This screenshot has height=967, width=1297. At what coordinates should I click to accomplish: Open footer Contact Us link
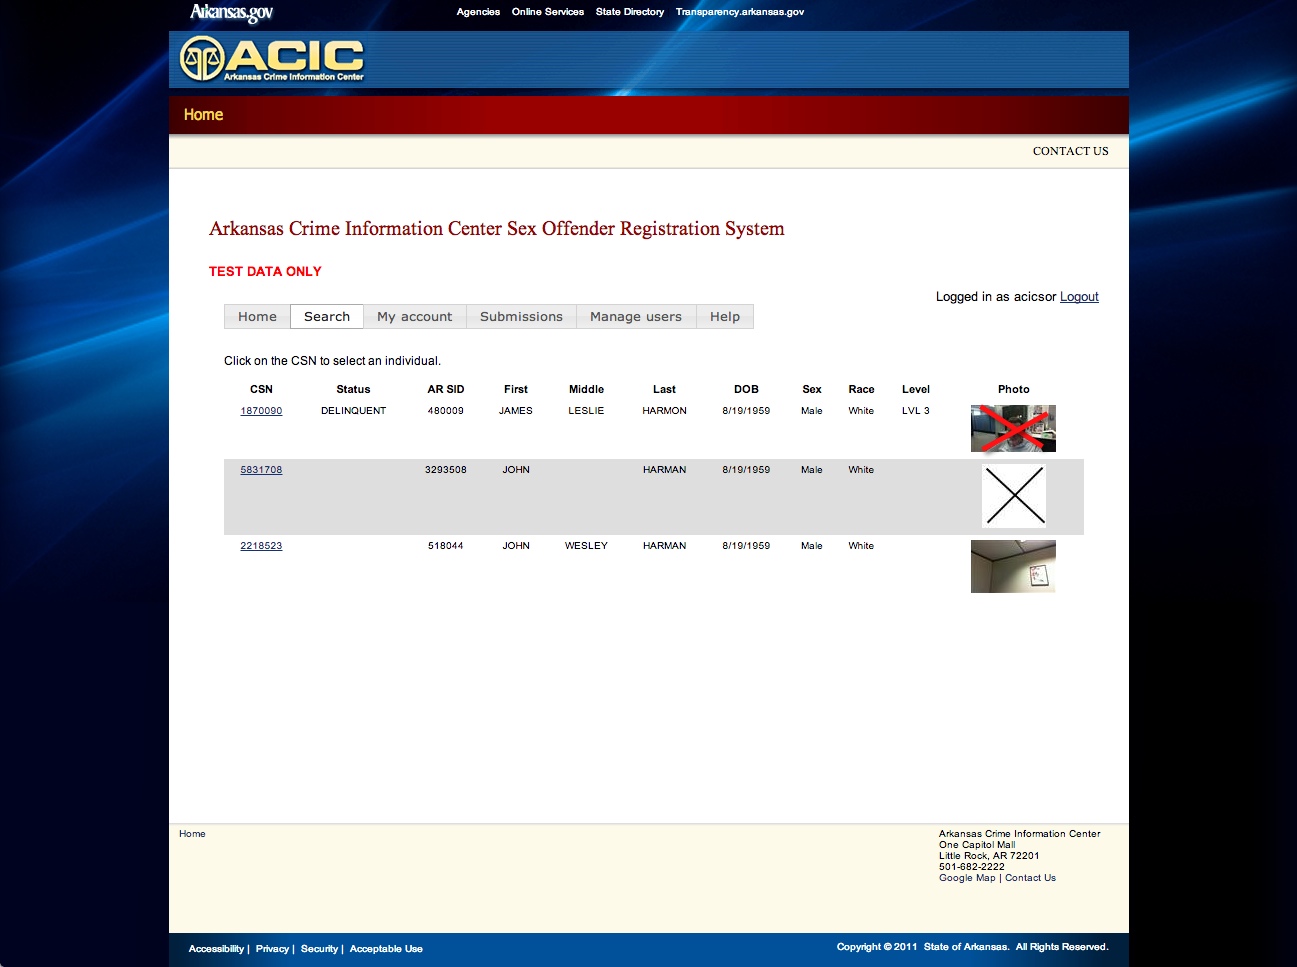1030,878
